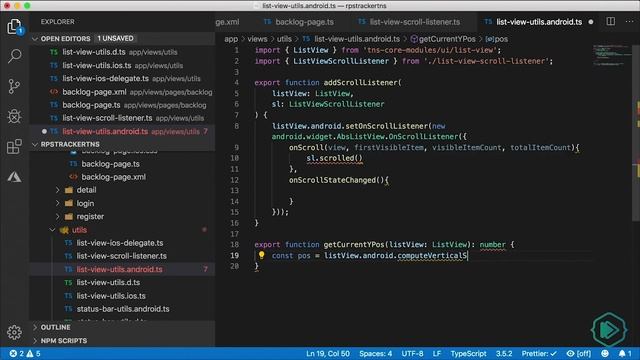The width and height of the screenshot is (640, 360).
Task: Open the Extensions view icon
Action: coord(14,147)
